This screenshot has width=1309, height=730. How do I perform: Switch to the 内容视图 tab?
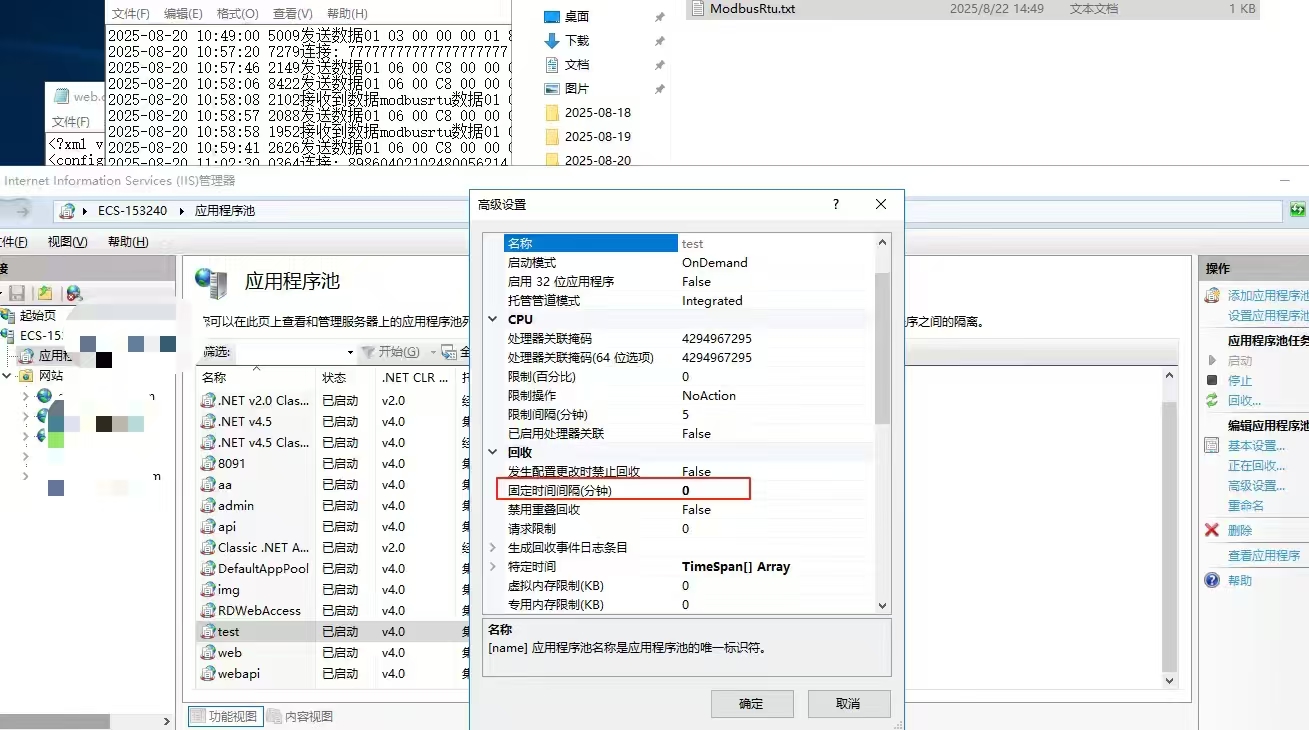[299, 716]
